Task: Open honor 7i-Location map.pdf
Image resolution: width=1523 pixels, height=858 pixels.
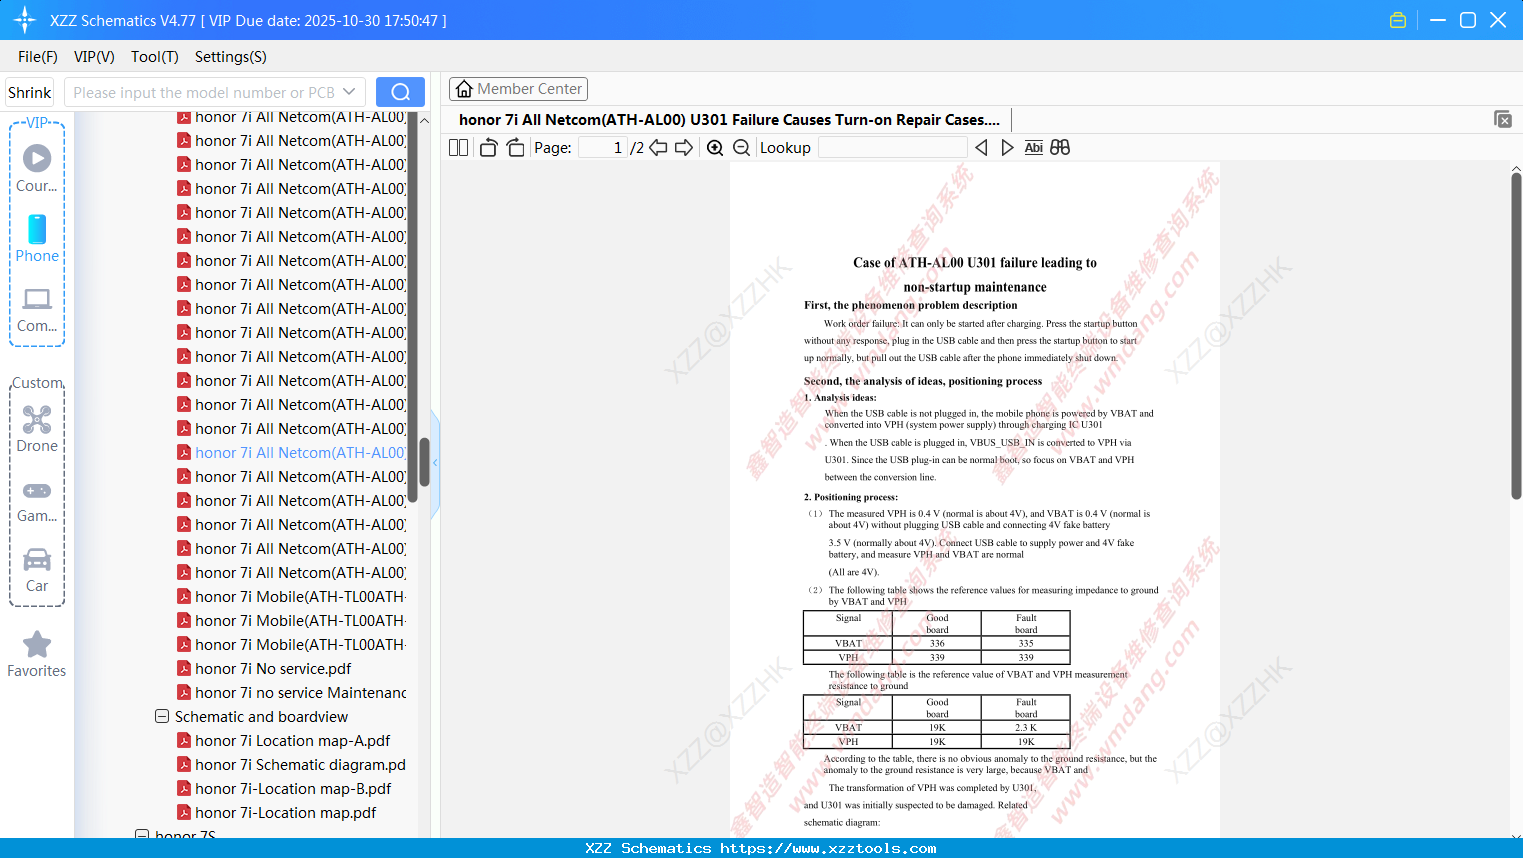Action: coord(286,812)
